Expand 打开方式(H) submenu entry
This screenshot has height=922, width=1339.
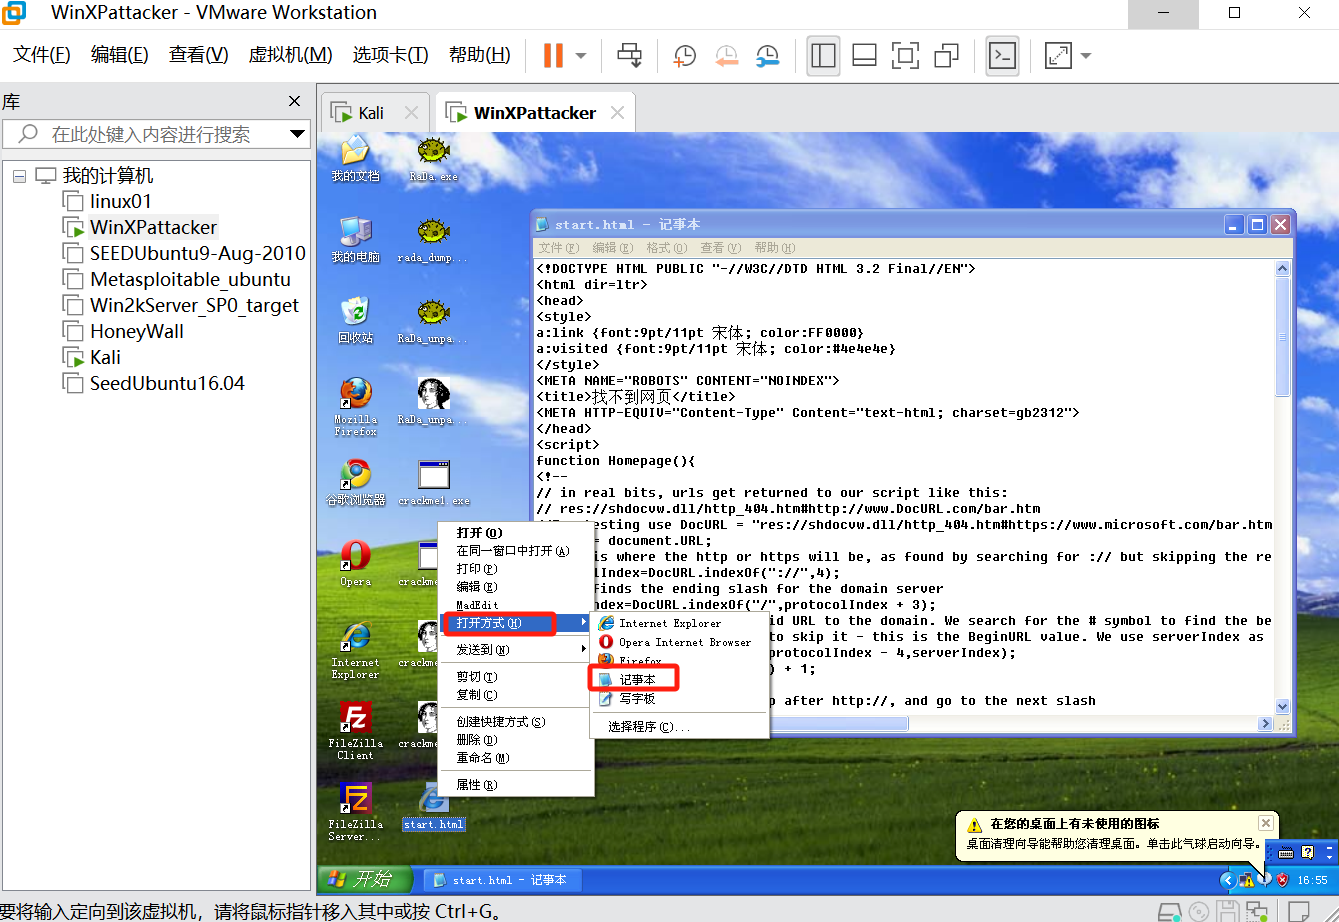[x=515, y=623]
